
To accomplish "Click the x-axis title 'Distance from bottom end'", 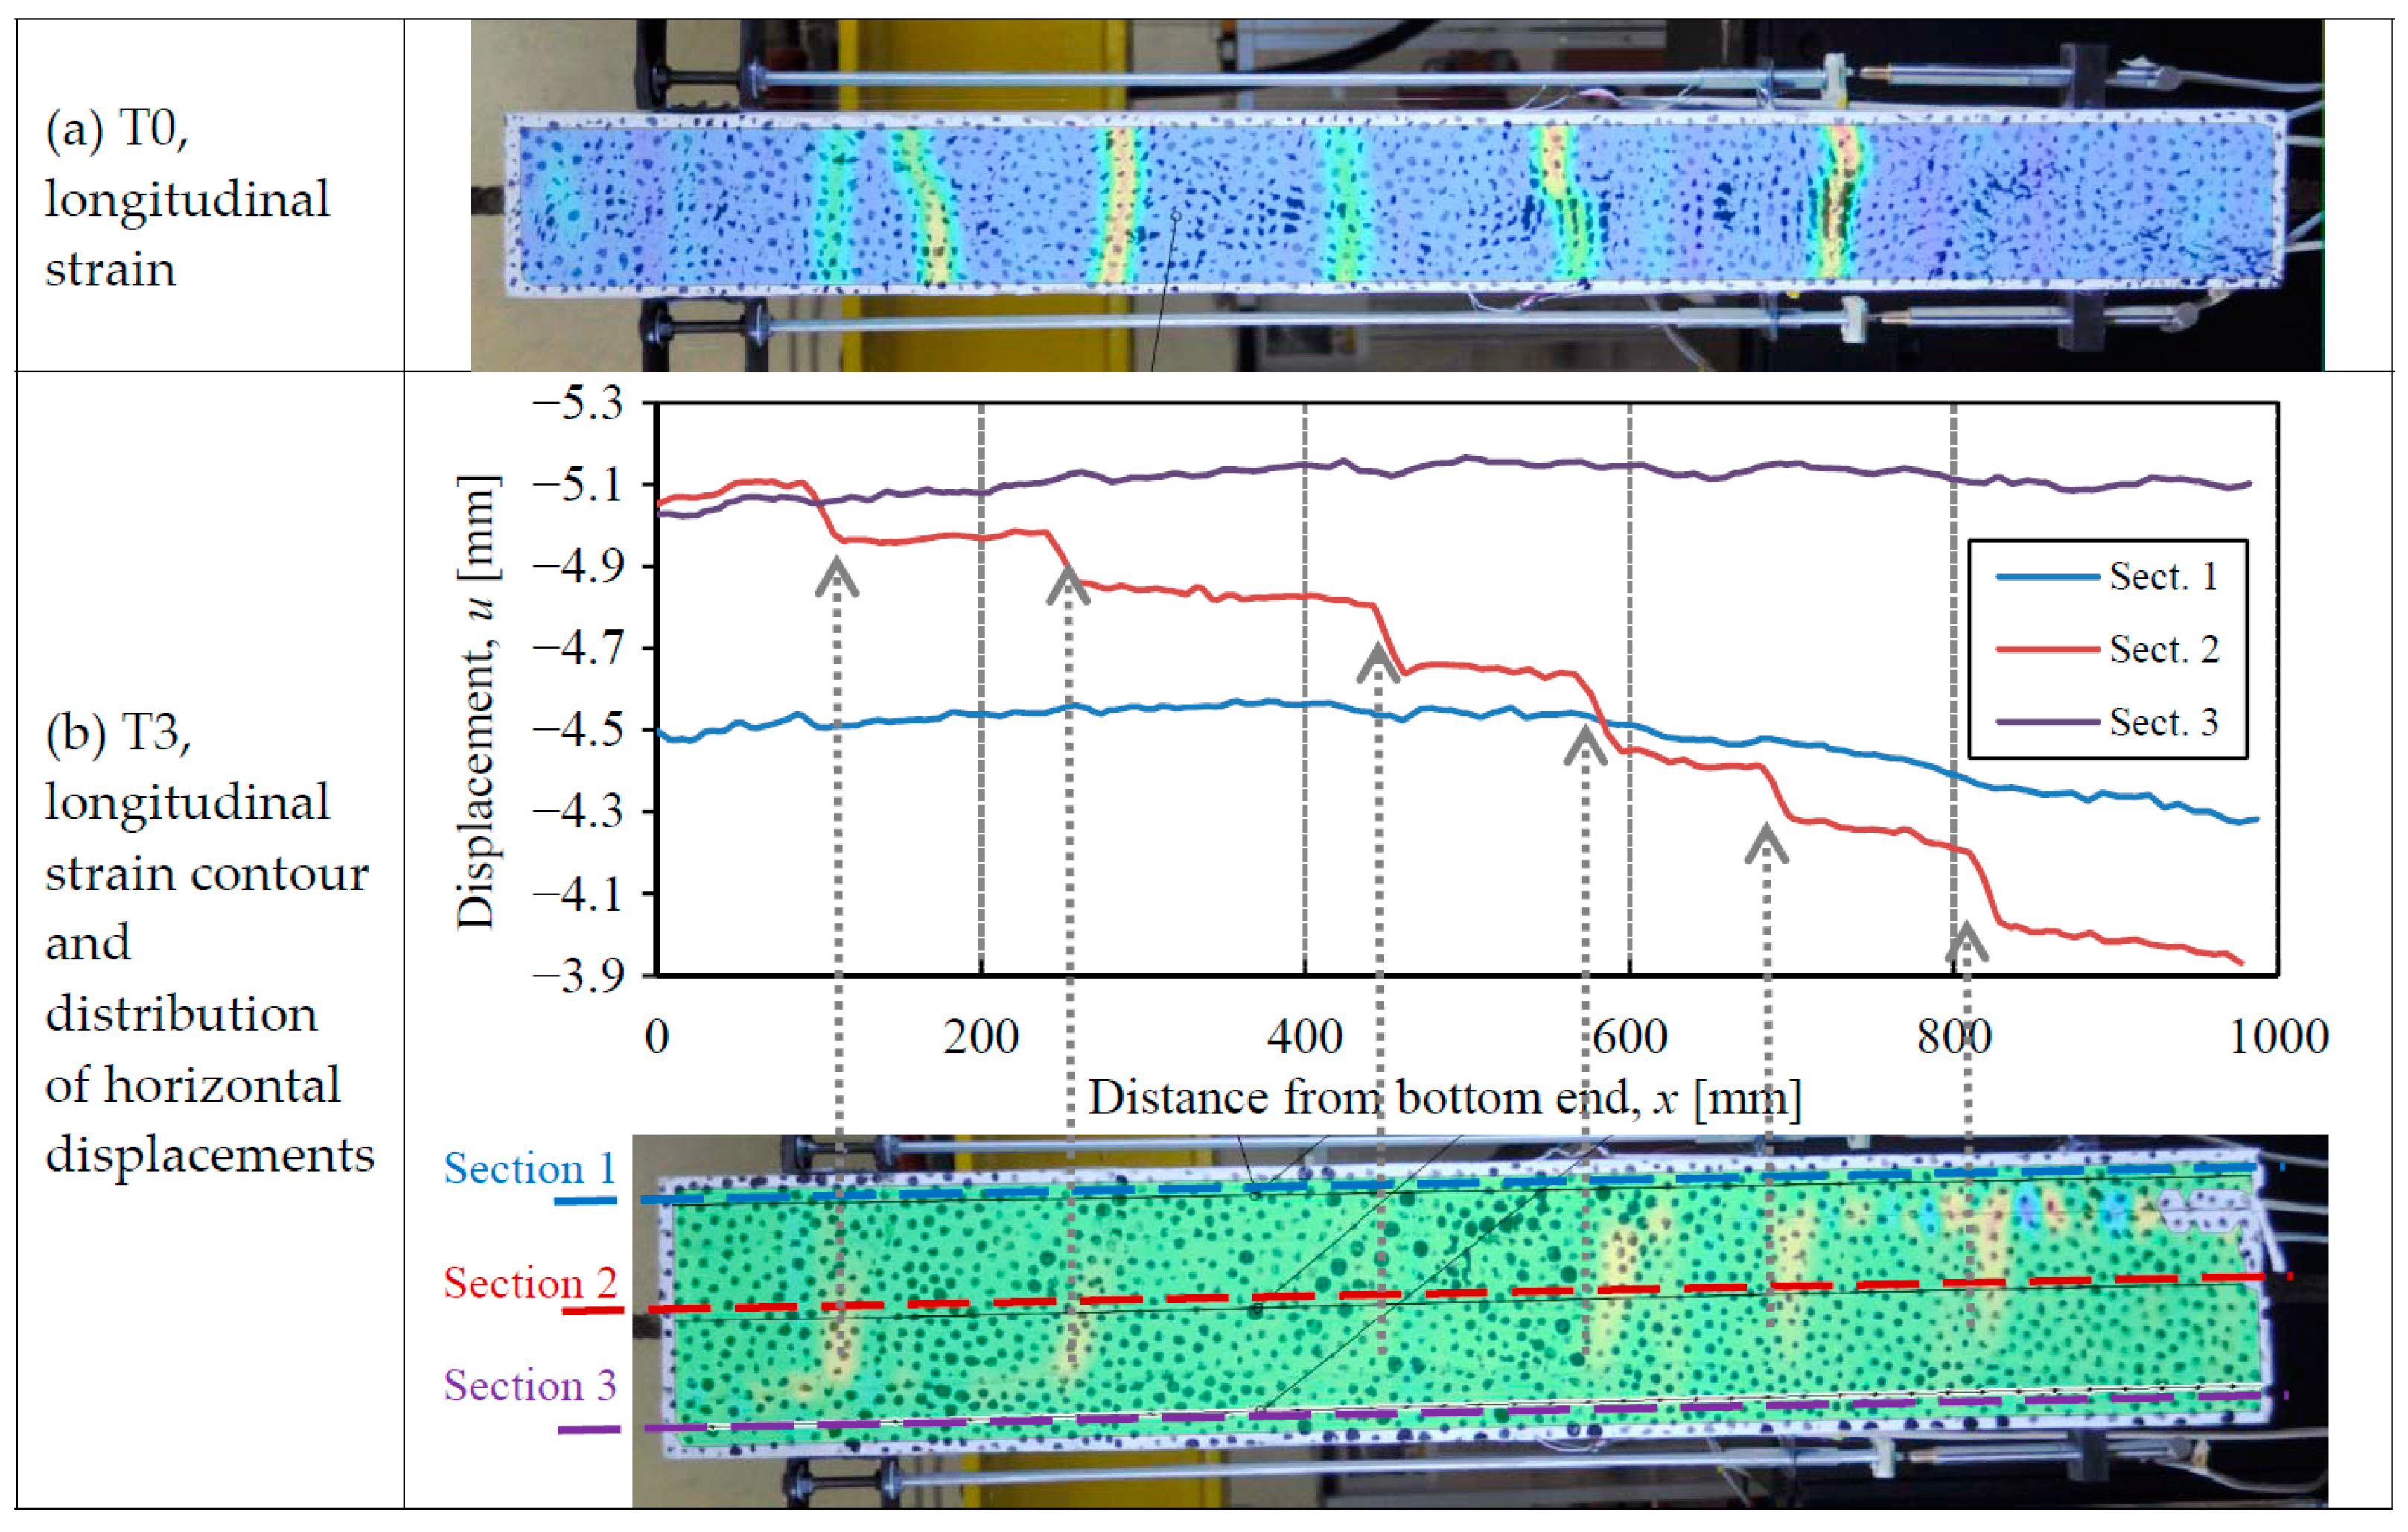I will click(x=1444, y=1098).
